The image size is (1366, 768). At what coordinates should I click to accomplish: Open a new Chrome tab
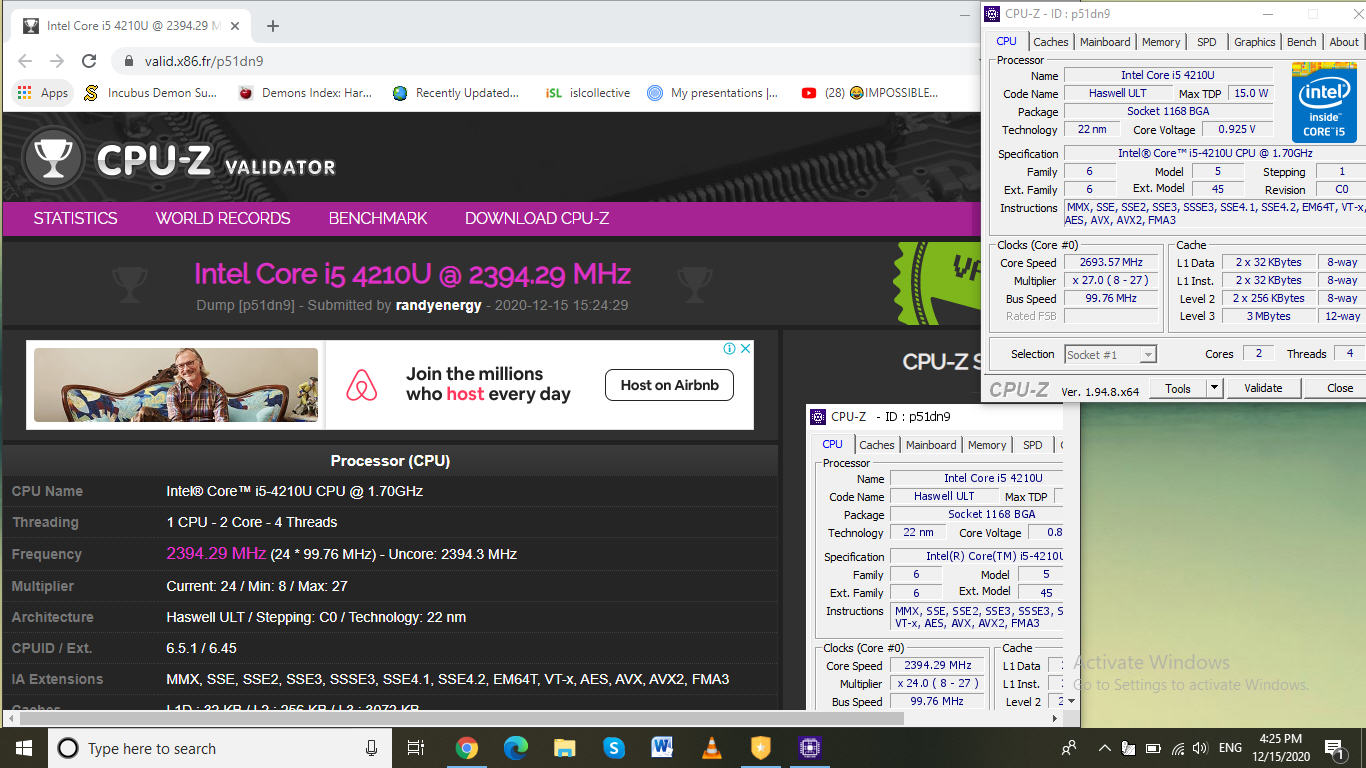tap(273, 26)
